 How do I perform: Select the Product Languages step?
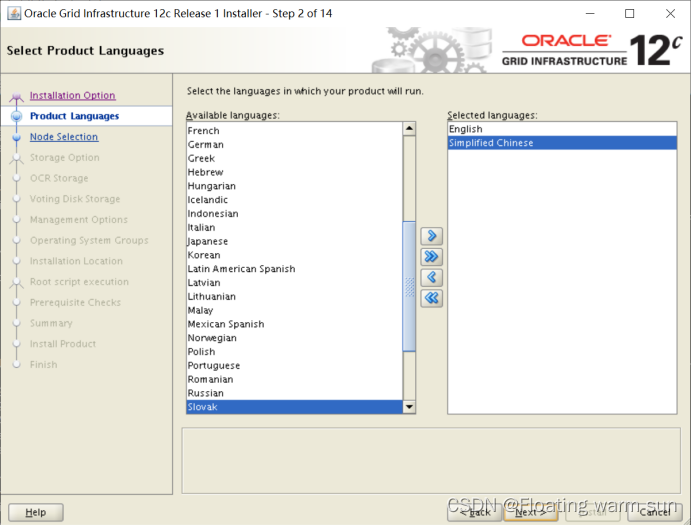(75, 116)
